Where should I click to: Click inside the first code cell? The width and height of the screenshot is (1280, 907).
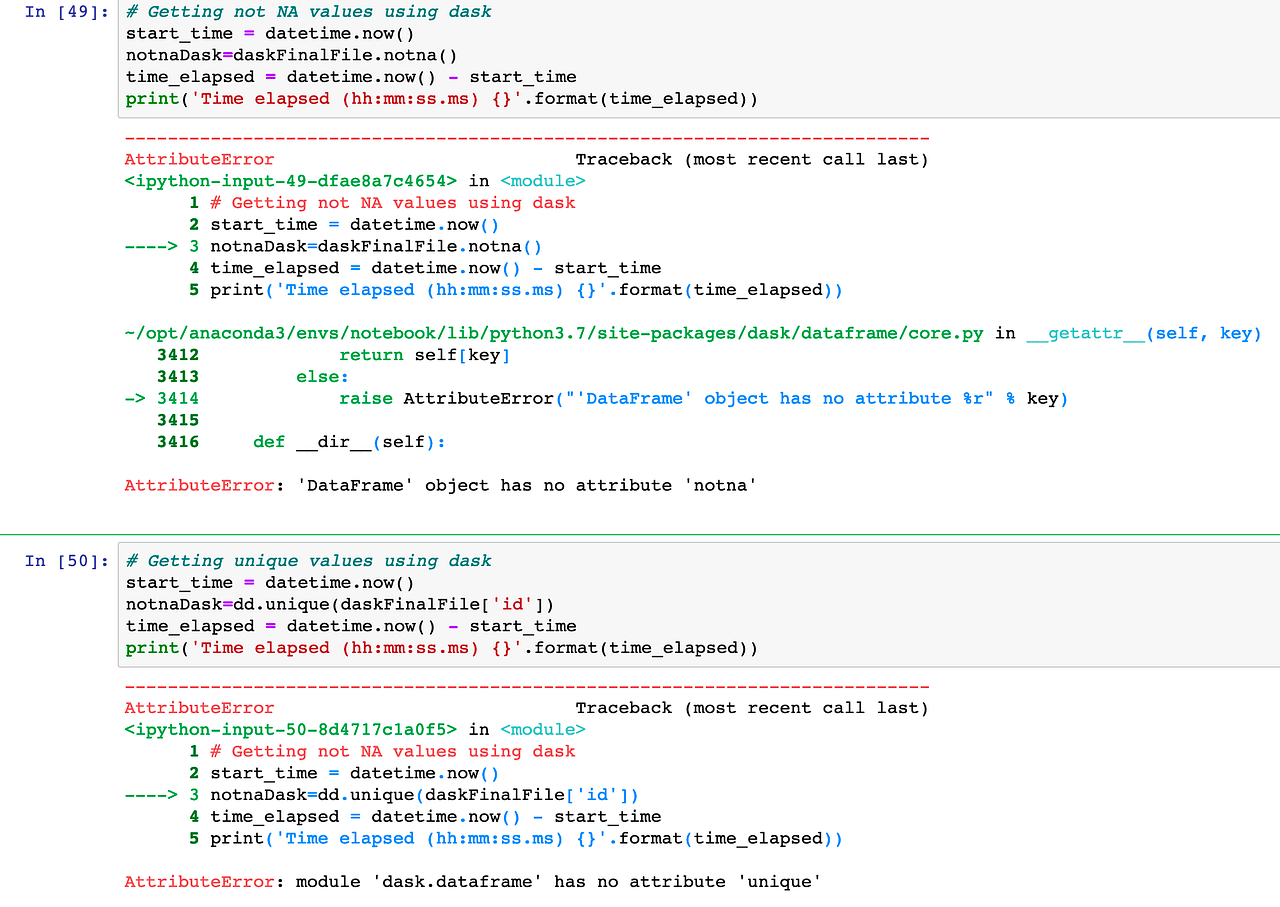point(400,55)
